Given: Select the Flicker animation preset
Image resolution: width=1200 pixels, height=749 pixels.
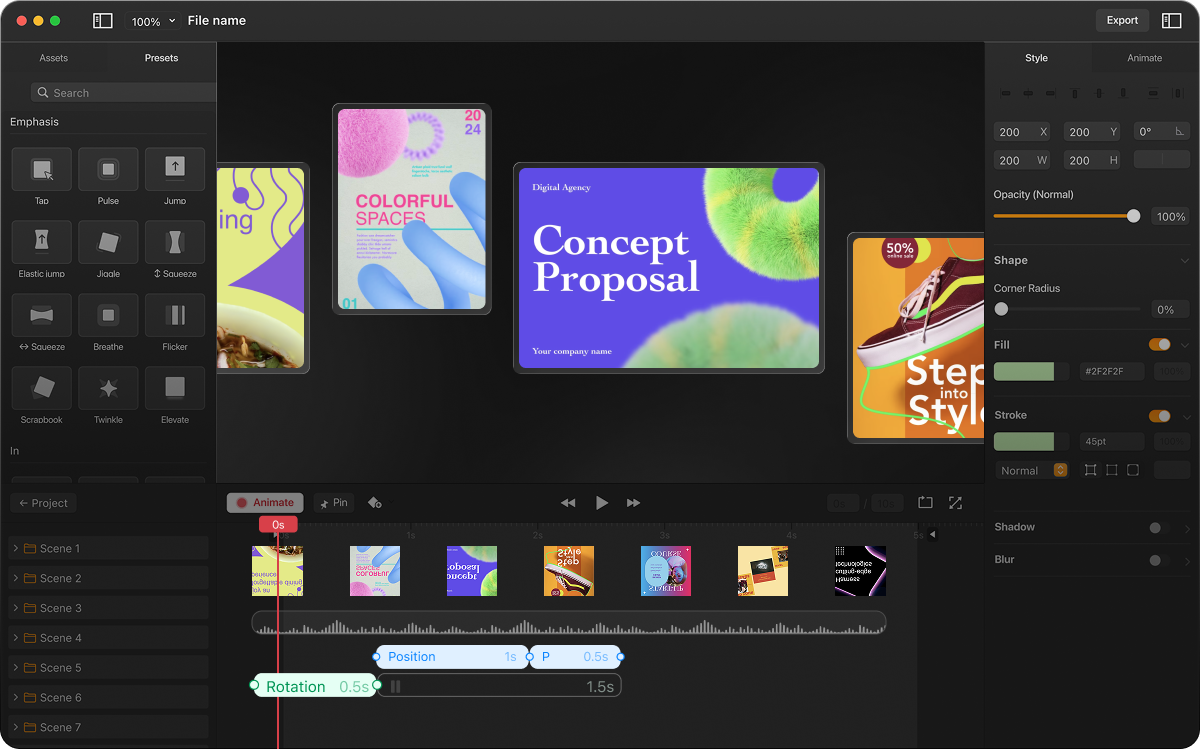Looking at the screenshot, I should click(x=174, y=316).
